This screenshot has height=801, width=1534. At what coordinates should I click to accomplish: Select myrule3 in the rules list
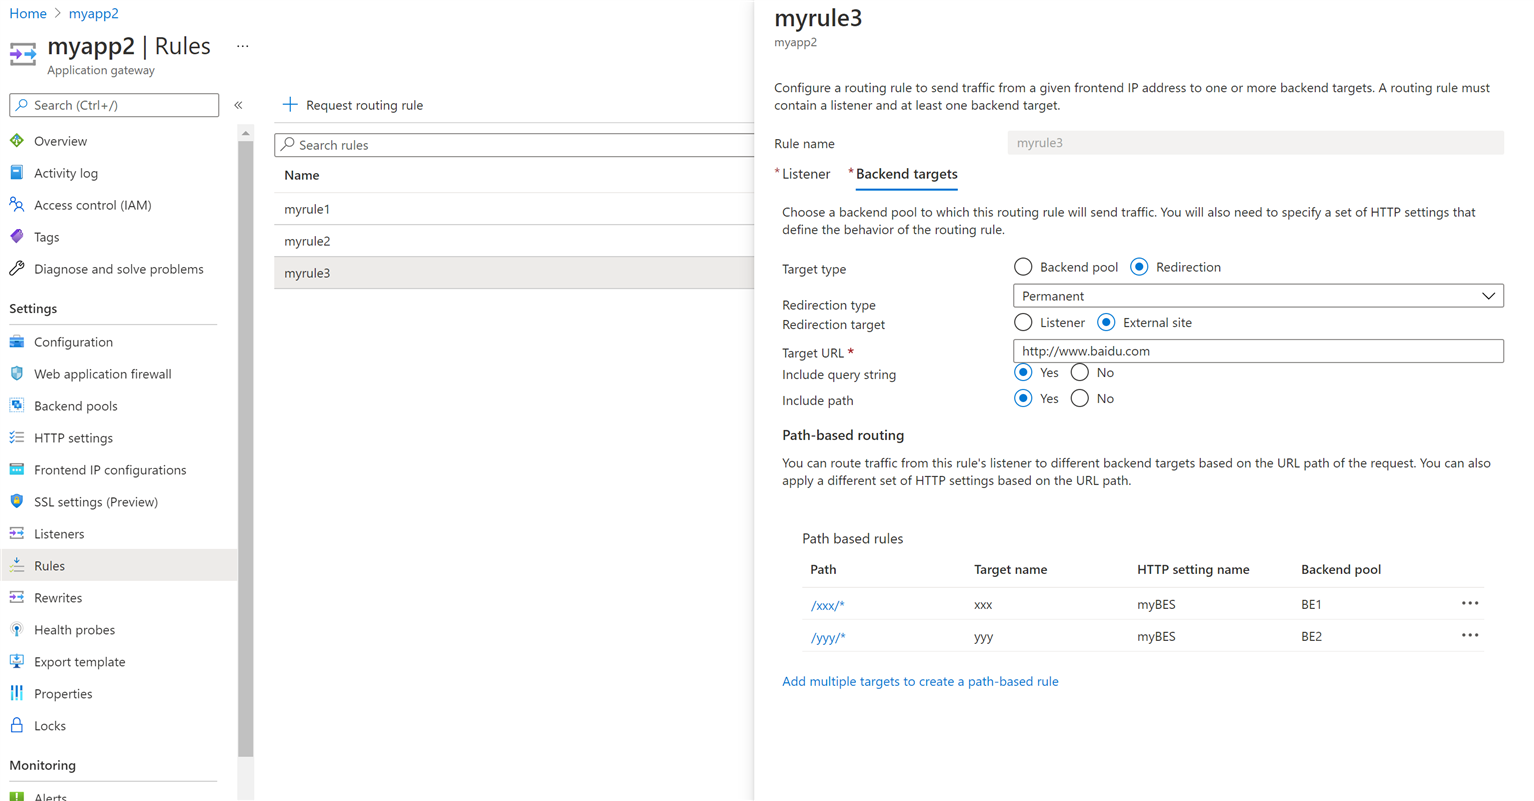[514, 273]
